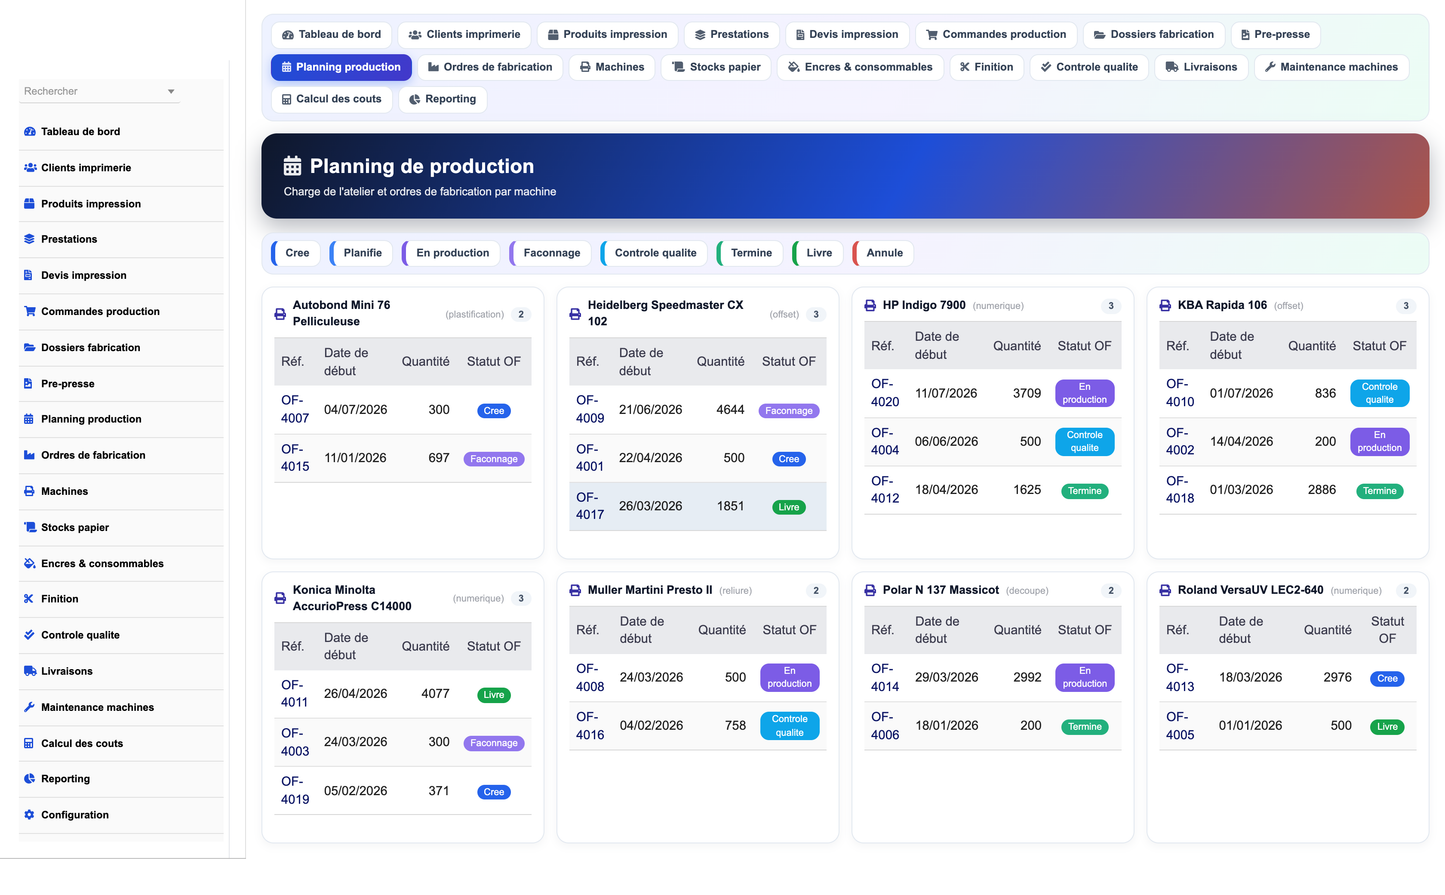Open Maintenance machines top tab
This screenshot has width=1445, height=895.
click(1332, 67)
